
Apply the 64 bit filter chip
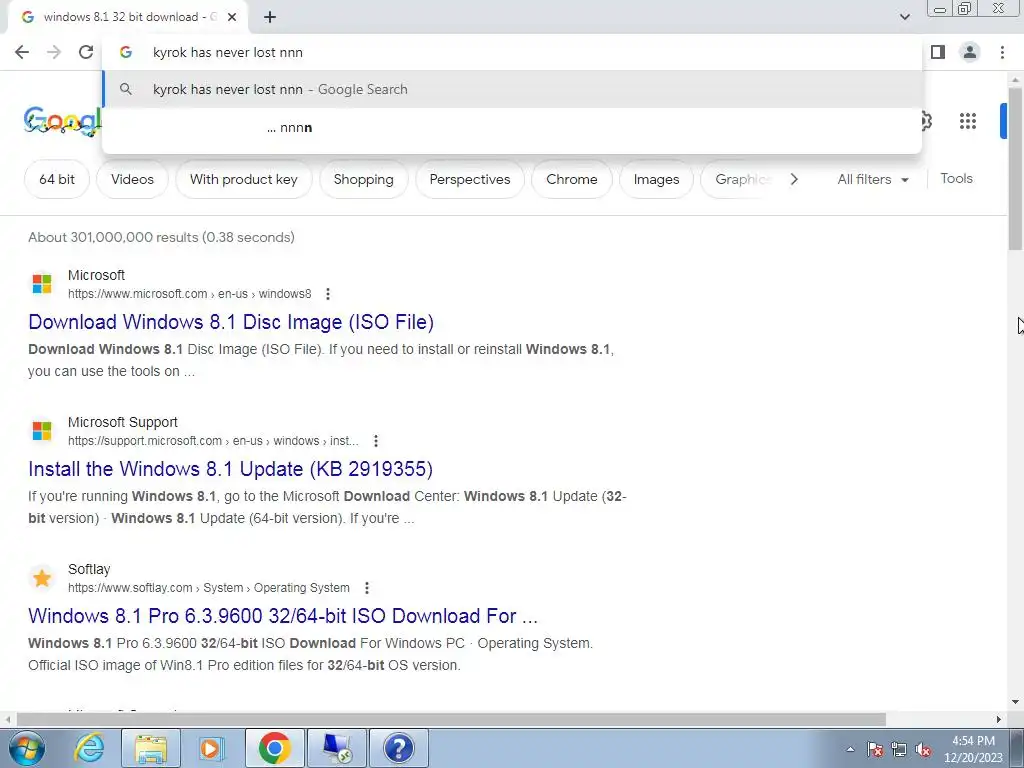click(57, 179)
